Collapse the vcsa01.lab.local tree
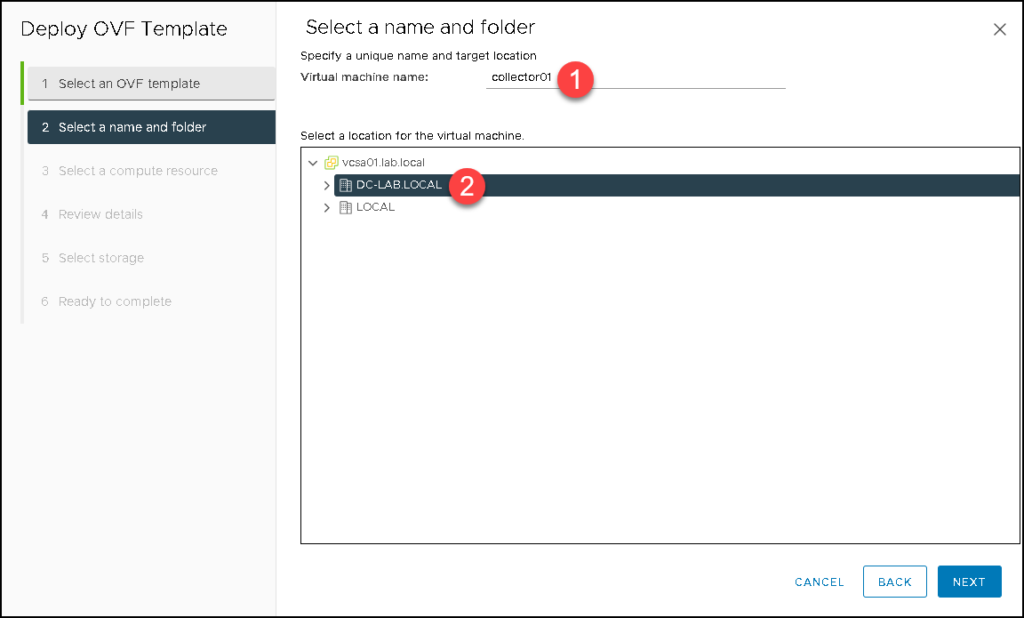This screenshot has height=618, width=1024. (312, 161)
